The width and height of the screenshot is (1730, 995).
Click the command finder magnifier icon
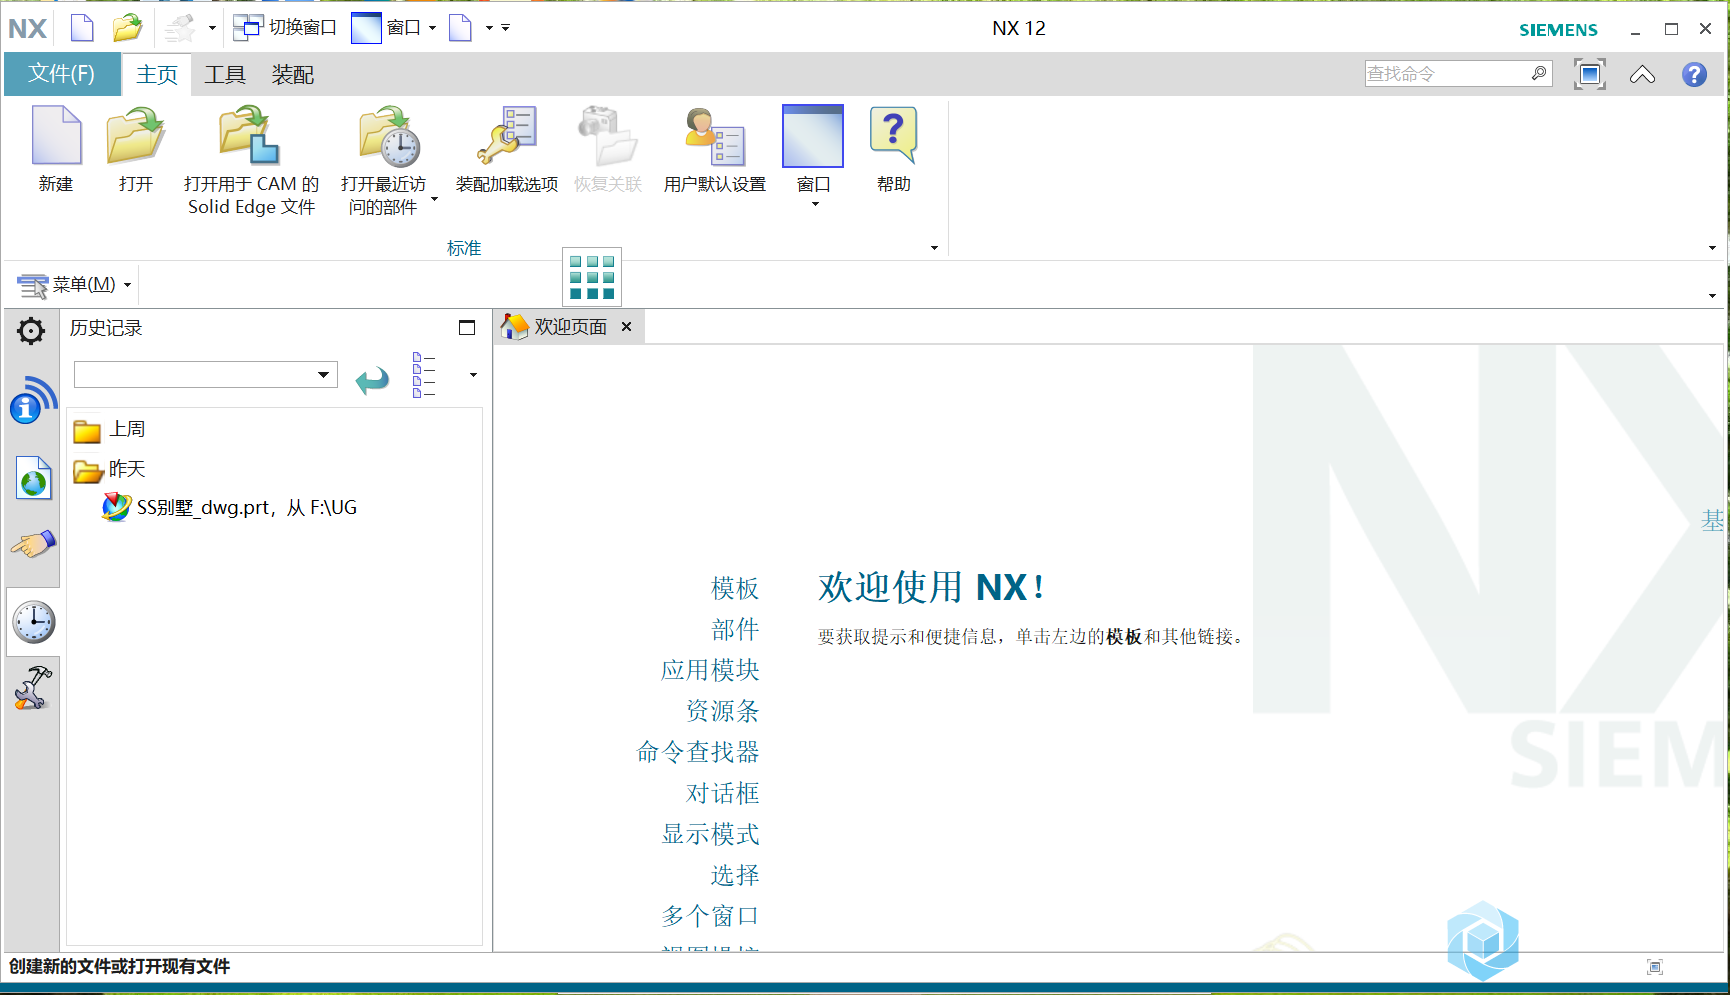[x=1539, y=74]
